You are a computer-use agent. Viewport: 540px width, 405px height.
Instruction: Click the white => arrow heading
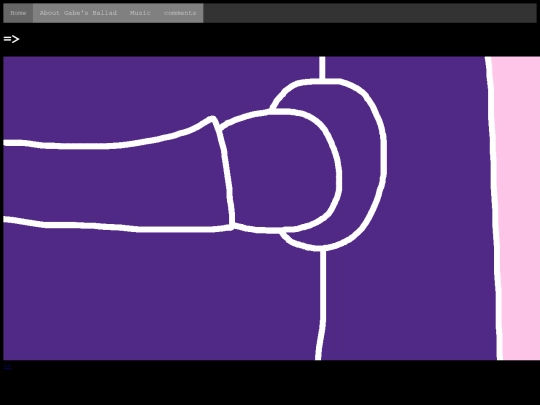coord(11,39)
